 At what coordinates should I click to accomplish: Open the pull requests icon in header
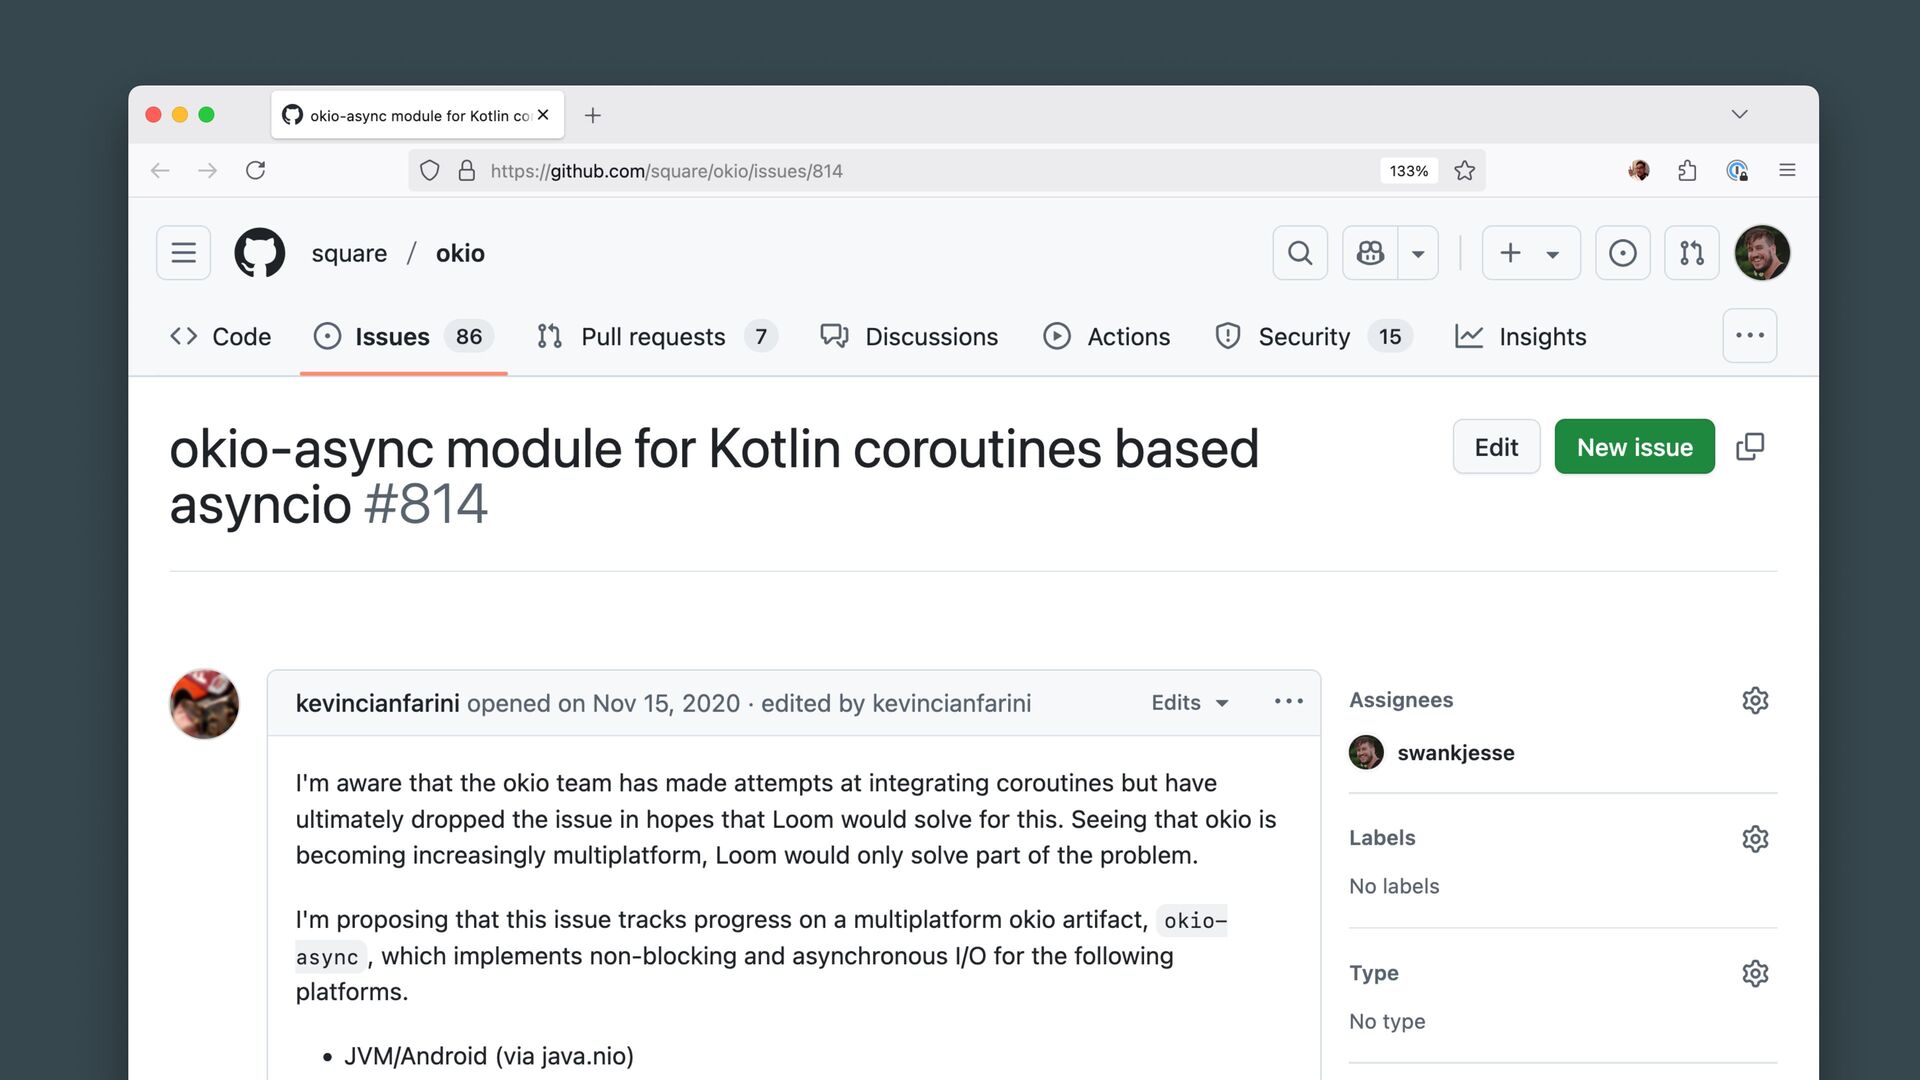coord(1691,253)
